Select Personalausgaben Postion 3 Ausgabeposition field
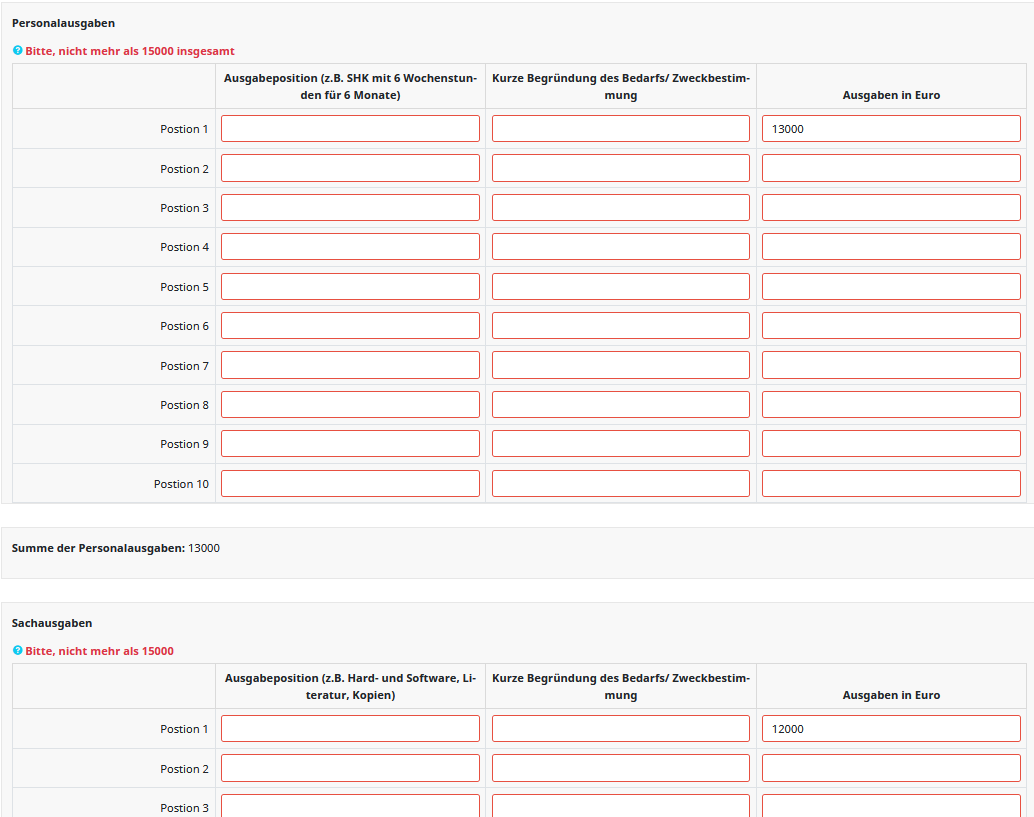The height and width of the screenshot is (817, 1034). 350,208
